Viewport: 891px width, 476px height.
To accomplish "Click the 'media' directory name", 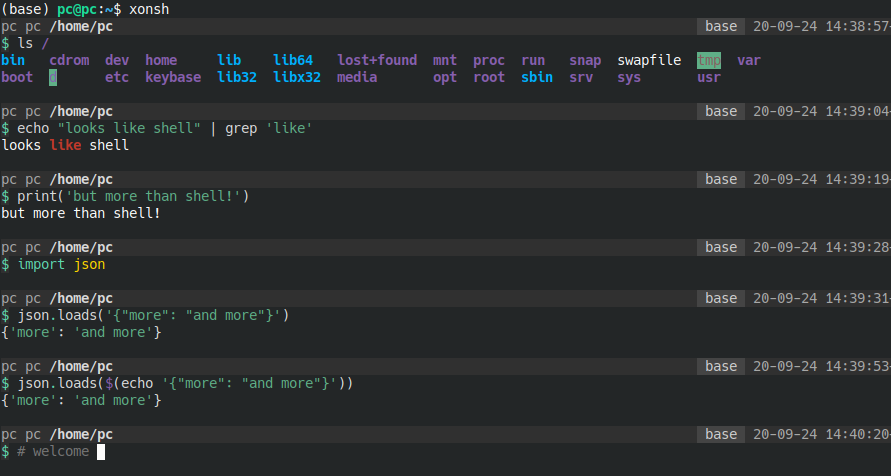I will pyautogui.click(x=357, y=77).
